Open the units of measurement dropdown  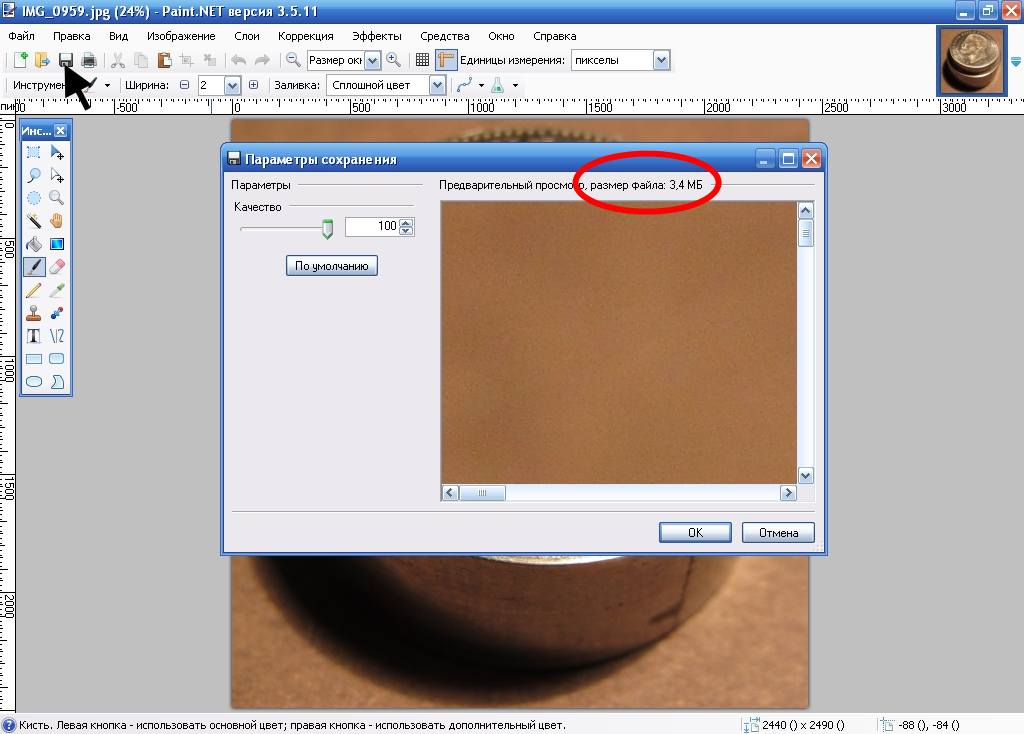(661, 60)
